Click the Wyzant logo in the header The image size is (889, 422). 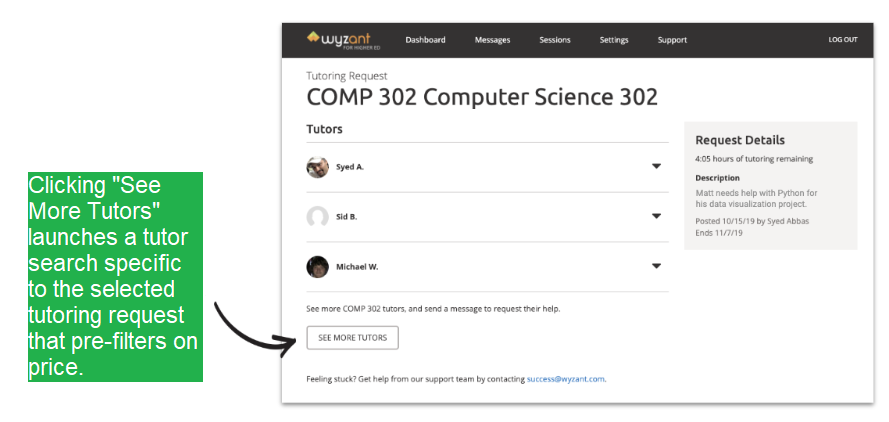tap(343, 40)
